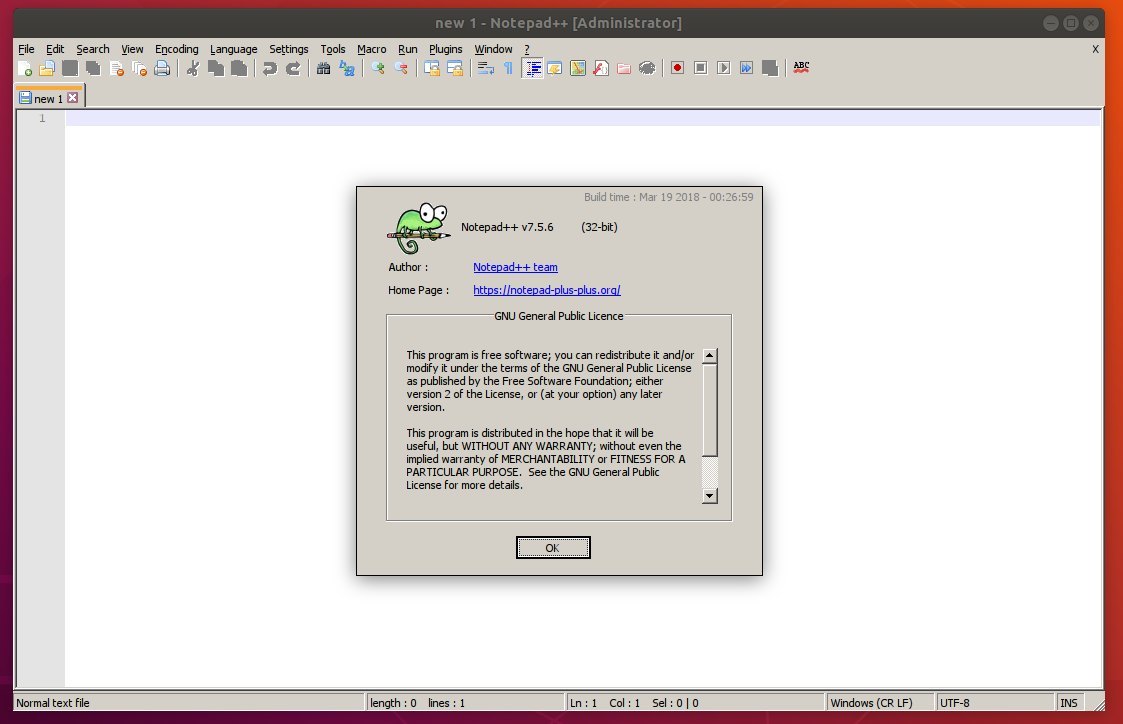
Task: Click 'Ln : 1' in the status bar
Action: [x=583, y=703]
